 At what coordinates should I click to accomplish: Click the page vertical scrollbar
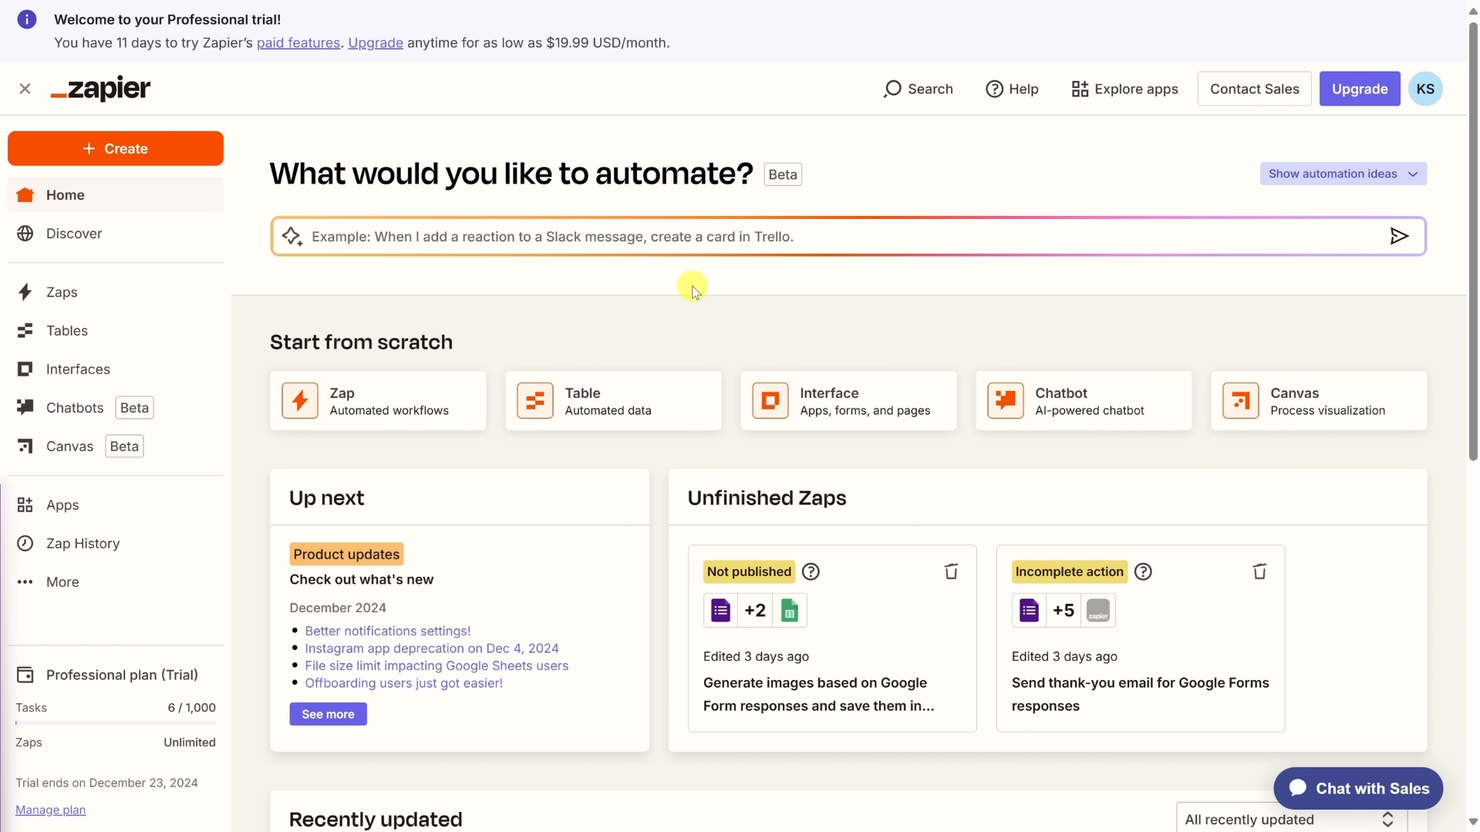pyautogui.click(x=1472, y=240)
